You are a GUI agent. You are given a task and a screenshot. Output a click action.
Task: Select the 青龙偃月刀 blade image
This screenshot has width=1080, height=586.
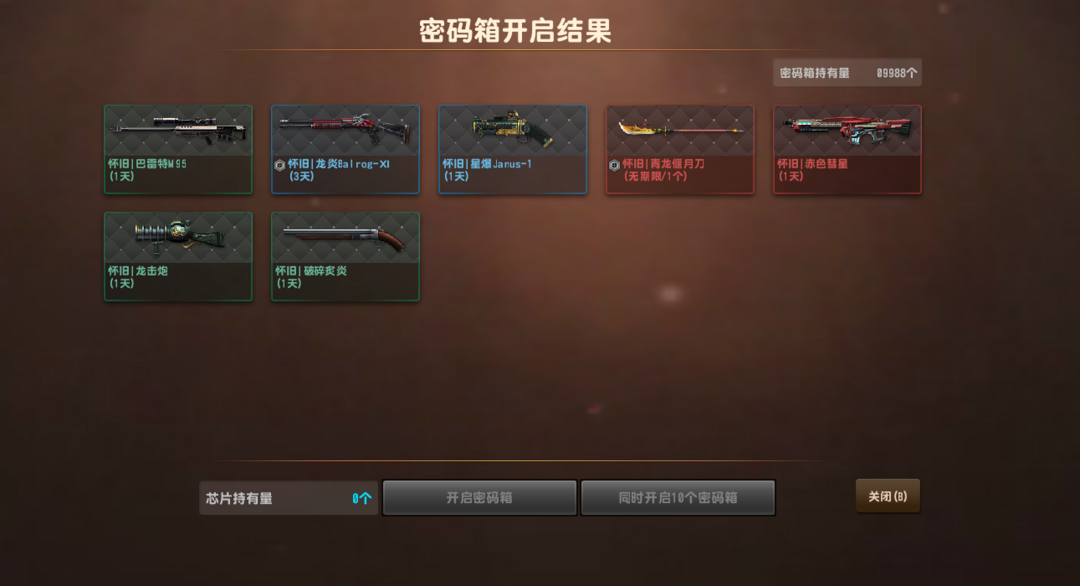click(680, 129)
